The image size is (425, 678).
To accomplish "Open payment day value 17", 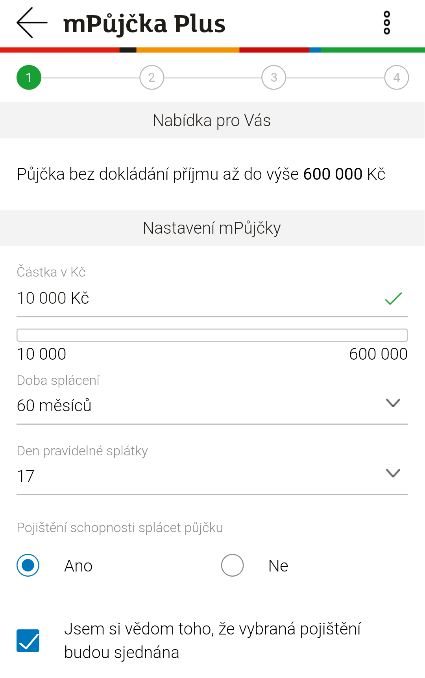I will pos(212,476).
